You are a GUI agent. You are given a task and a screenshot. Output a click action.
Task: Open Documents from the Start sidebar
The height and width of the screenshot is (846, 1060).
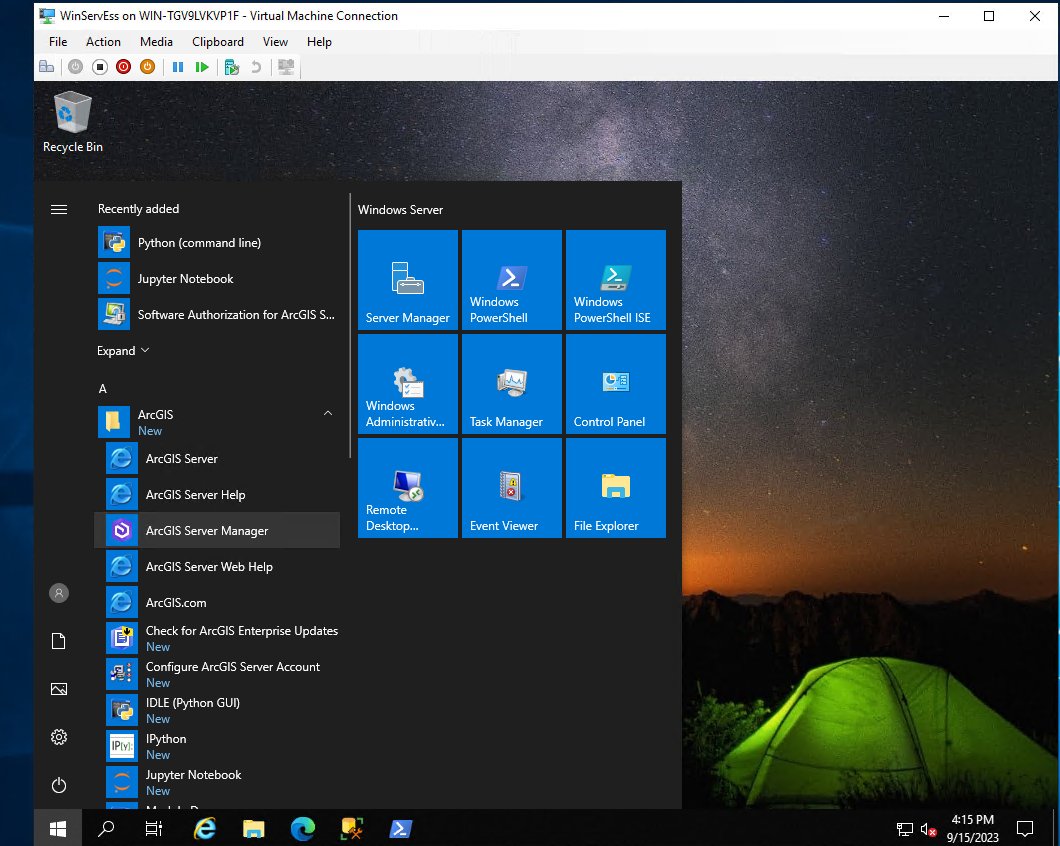click(x=59, y=641)
